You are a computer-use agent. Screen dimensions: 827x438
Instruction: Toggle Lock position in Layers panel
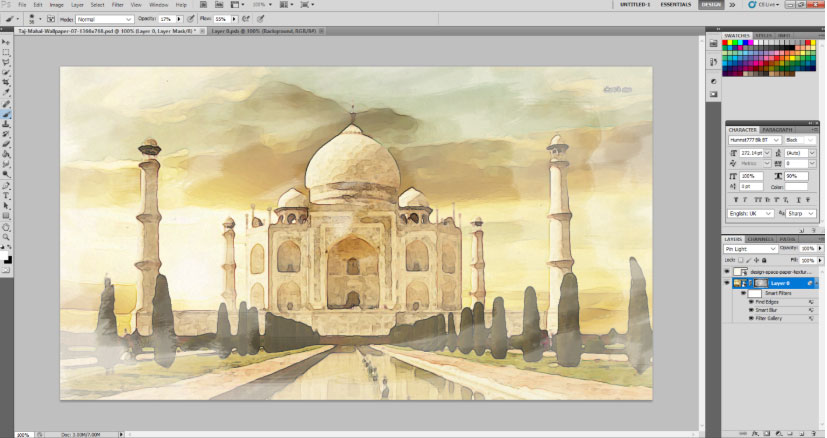(756, 260)
